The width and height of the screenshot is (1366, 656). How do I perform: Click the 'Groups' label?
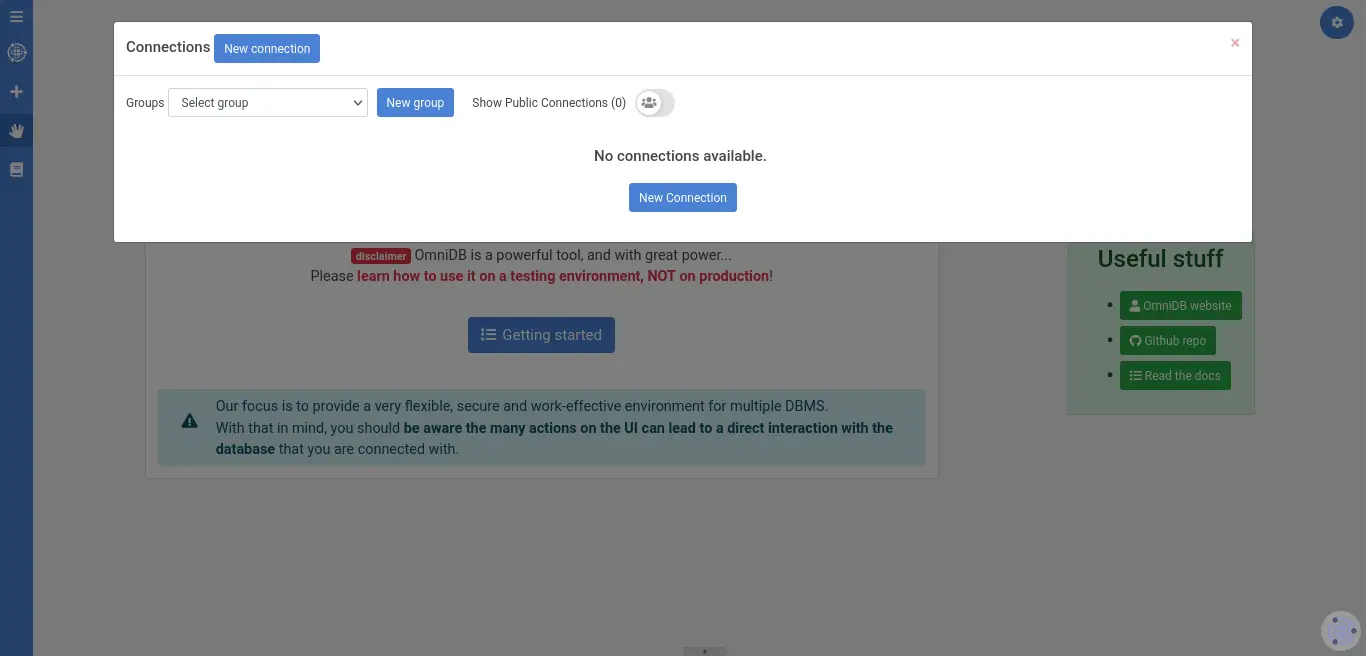click(145, 103)
